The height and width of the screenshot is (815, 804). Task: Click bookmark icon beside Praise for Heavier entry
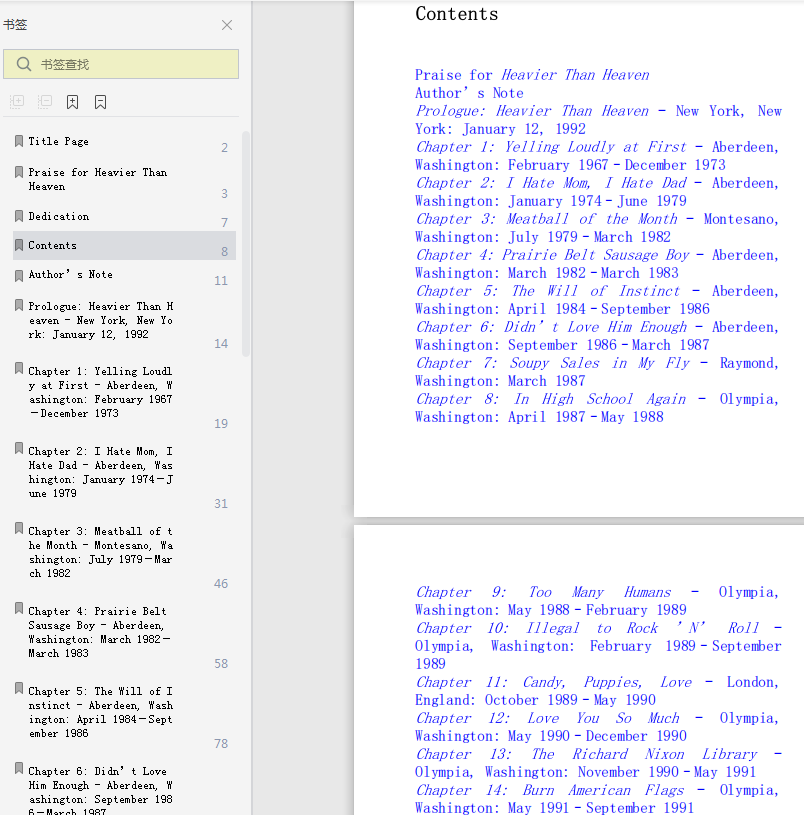(19, 172)
